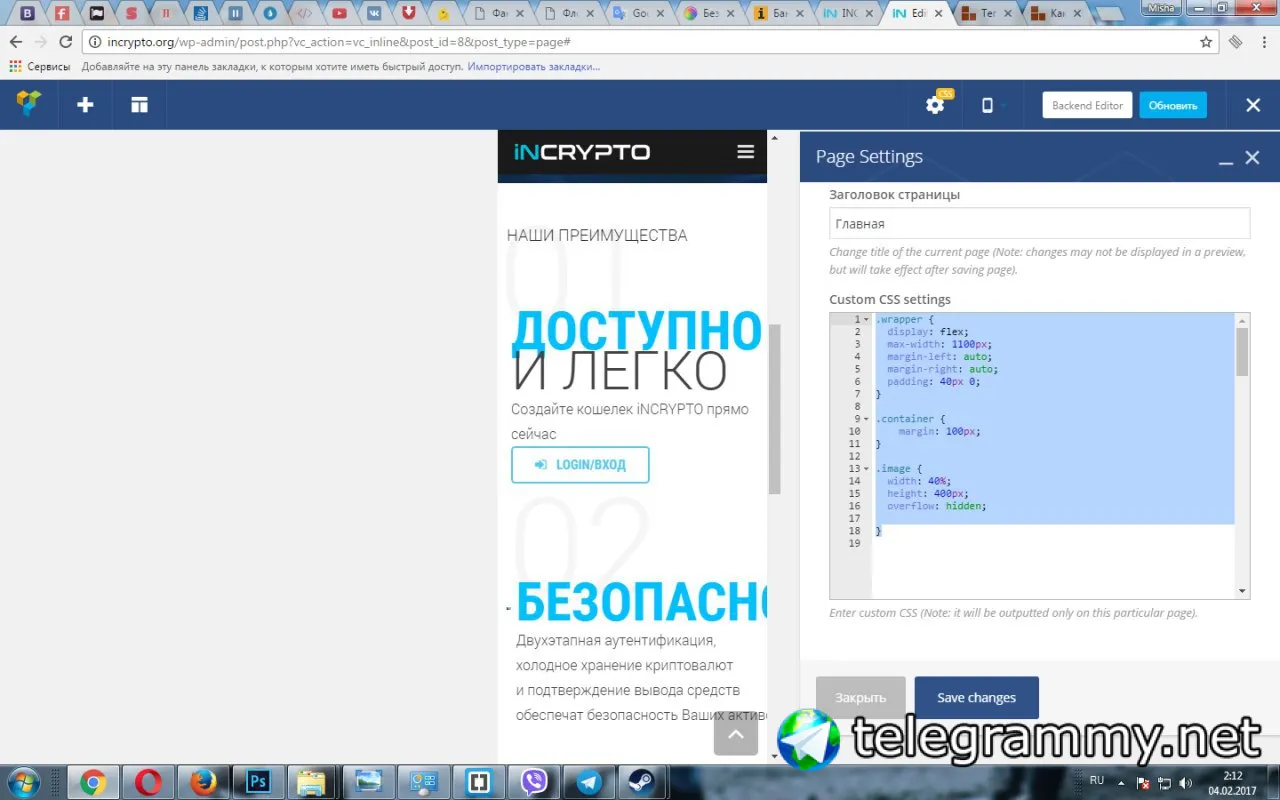Collapse the .image rule fold arrow

coord(866,469)
